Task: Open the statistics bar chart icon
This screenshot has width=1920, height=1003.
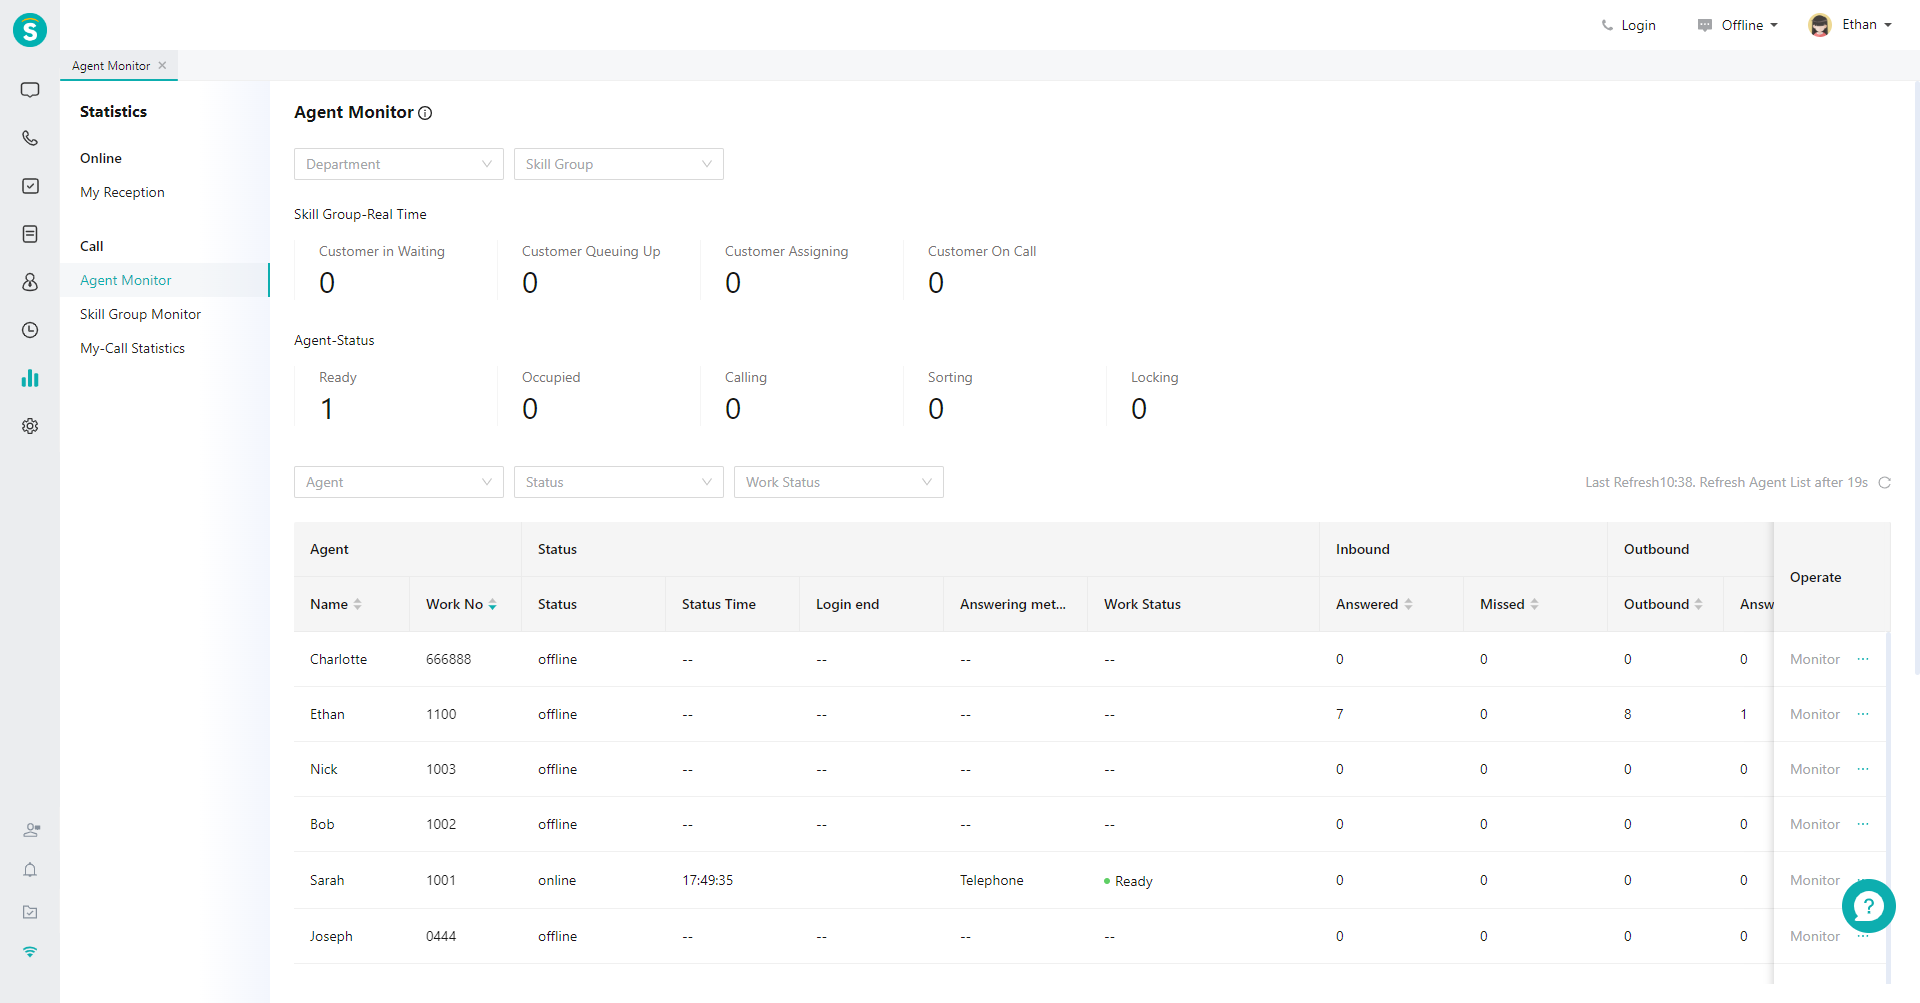Action: 30,378
